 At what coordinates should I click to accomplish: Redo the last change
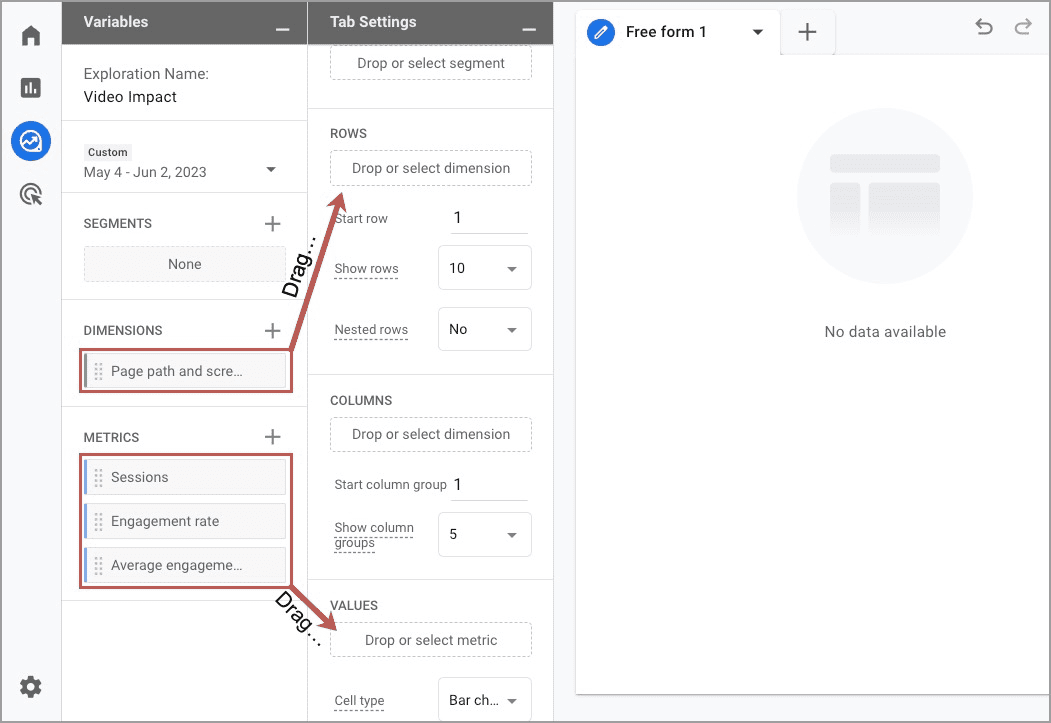(1023, 27)
